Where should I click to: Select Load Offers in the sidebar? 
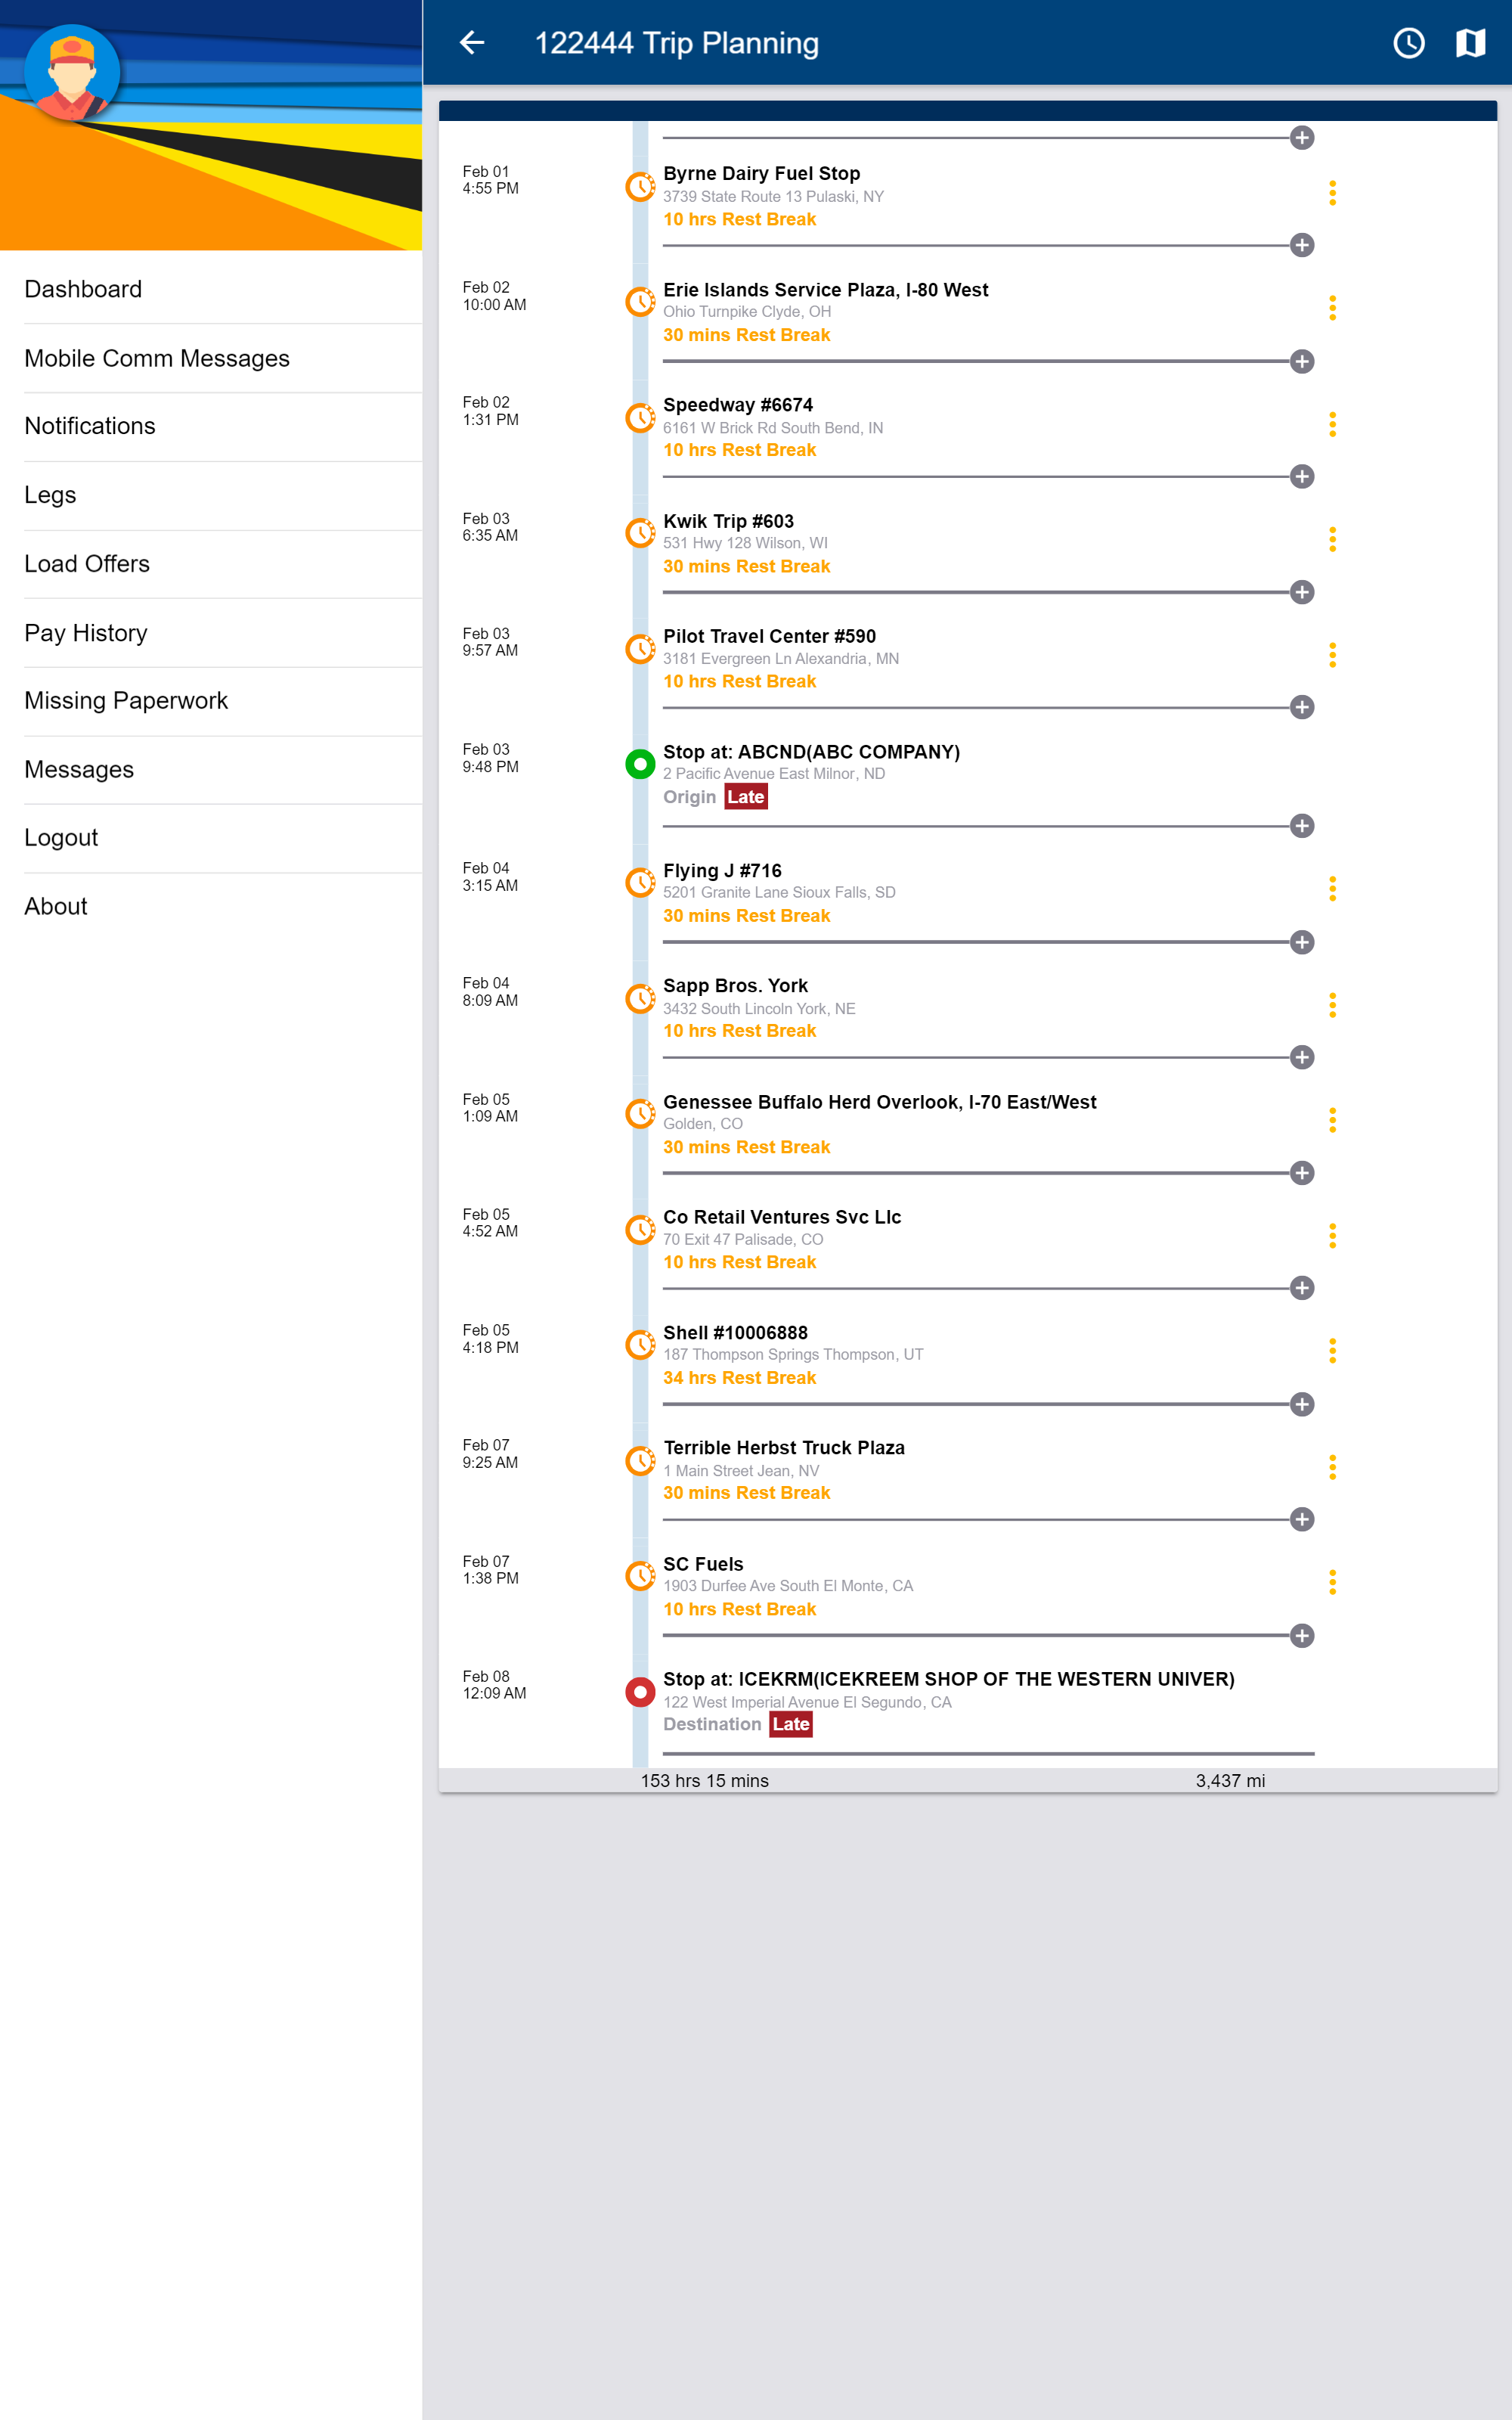coord(87,563)
